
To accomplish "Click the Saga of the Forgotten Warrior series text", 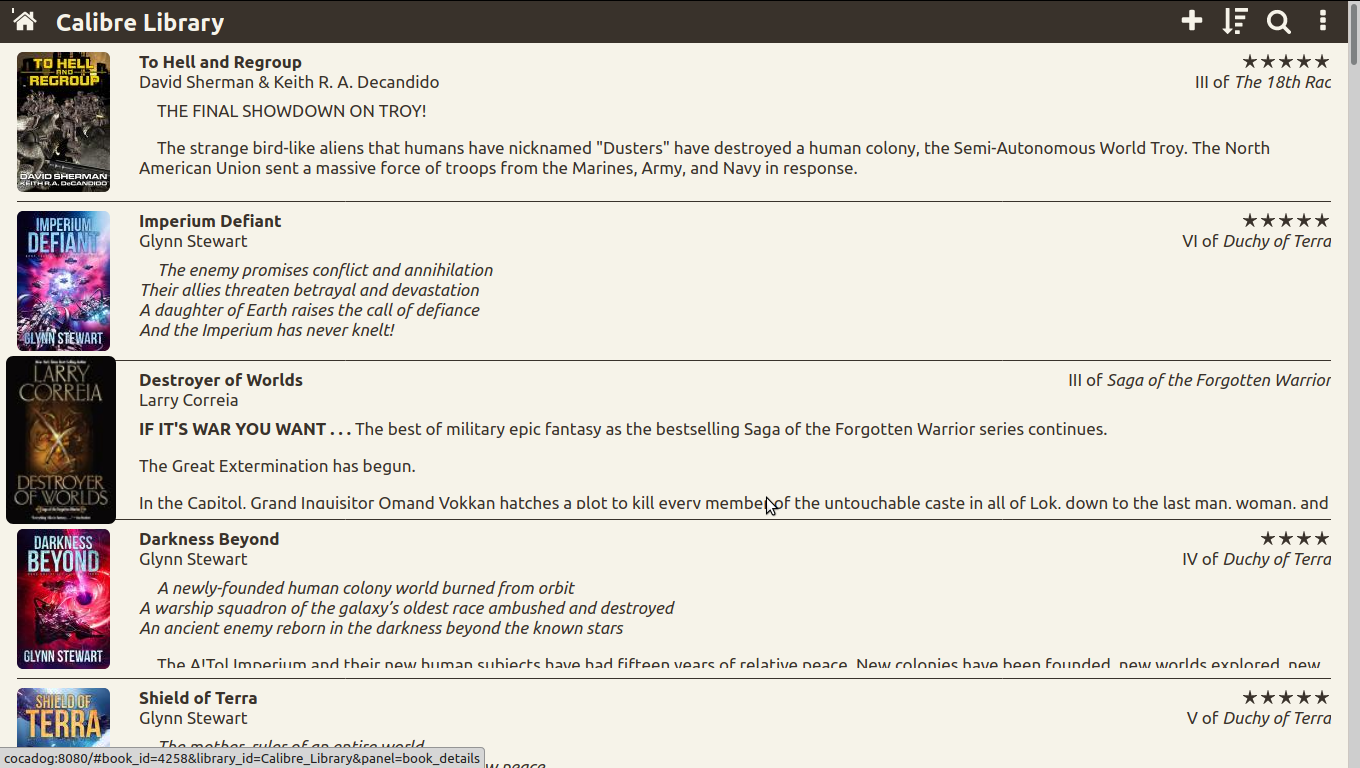I will coord(1218,380).
